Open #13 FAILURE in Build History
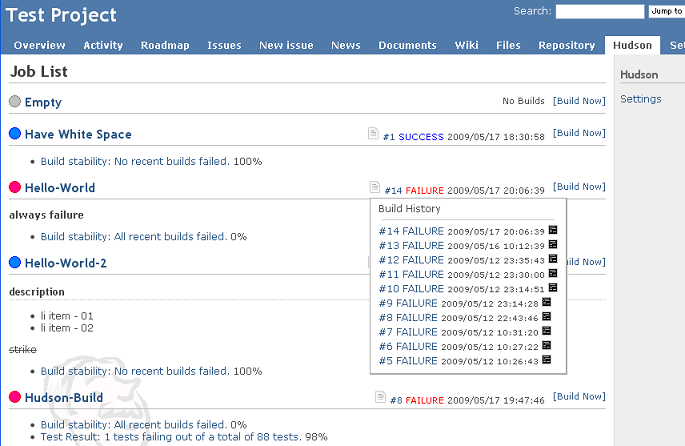 click(x=411, y=245)
